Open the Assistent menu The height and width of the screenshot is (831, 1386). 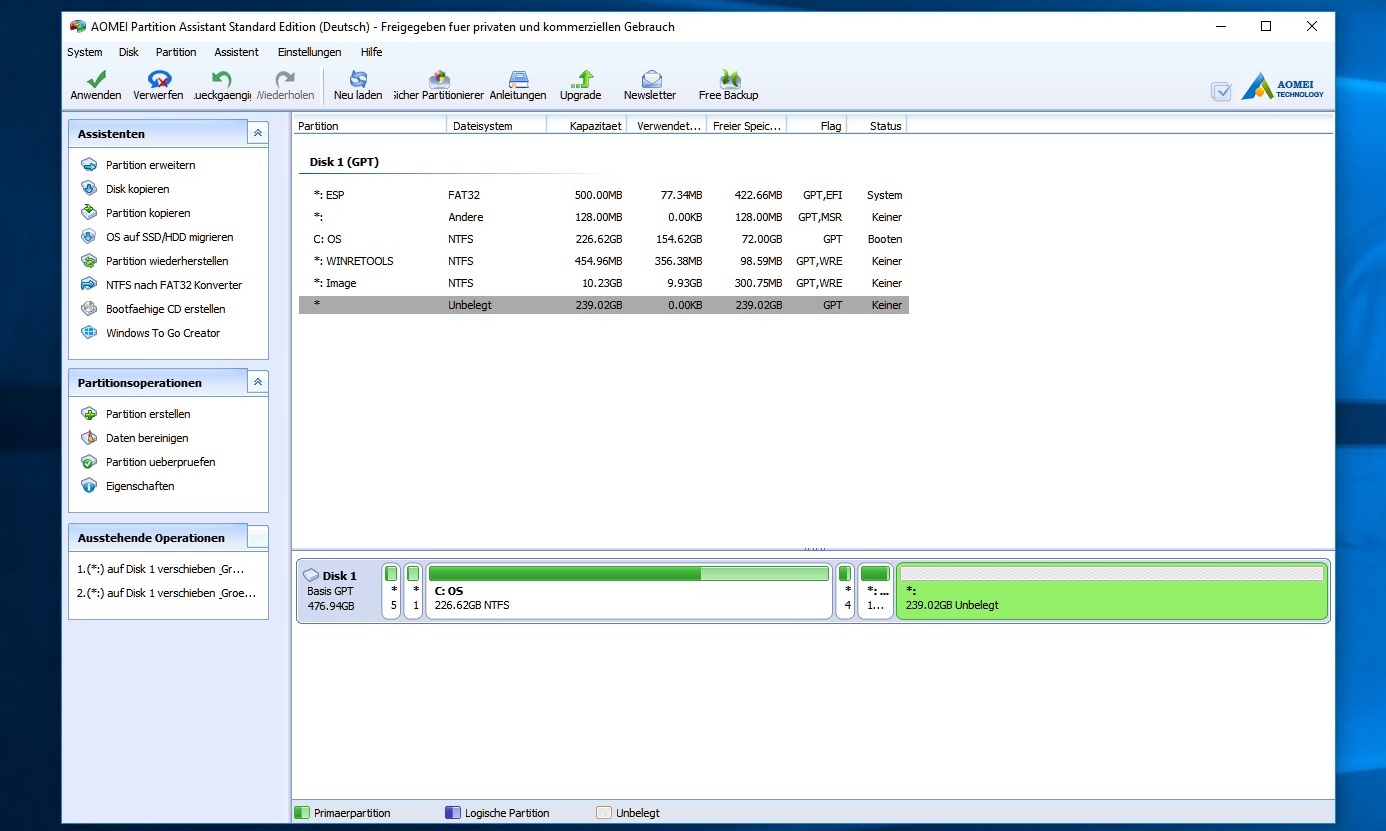point(236,52)
